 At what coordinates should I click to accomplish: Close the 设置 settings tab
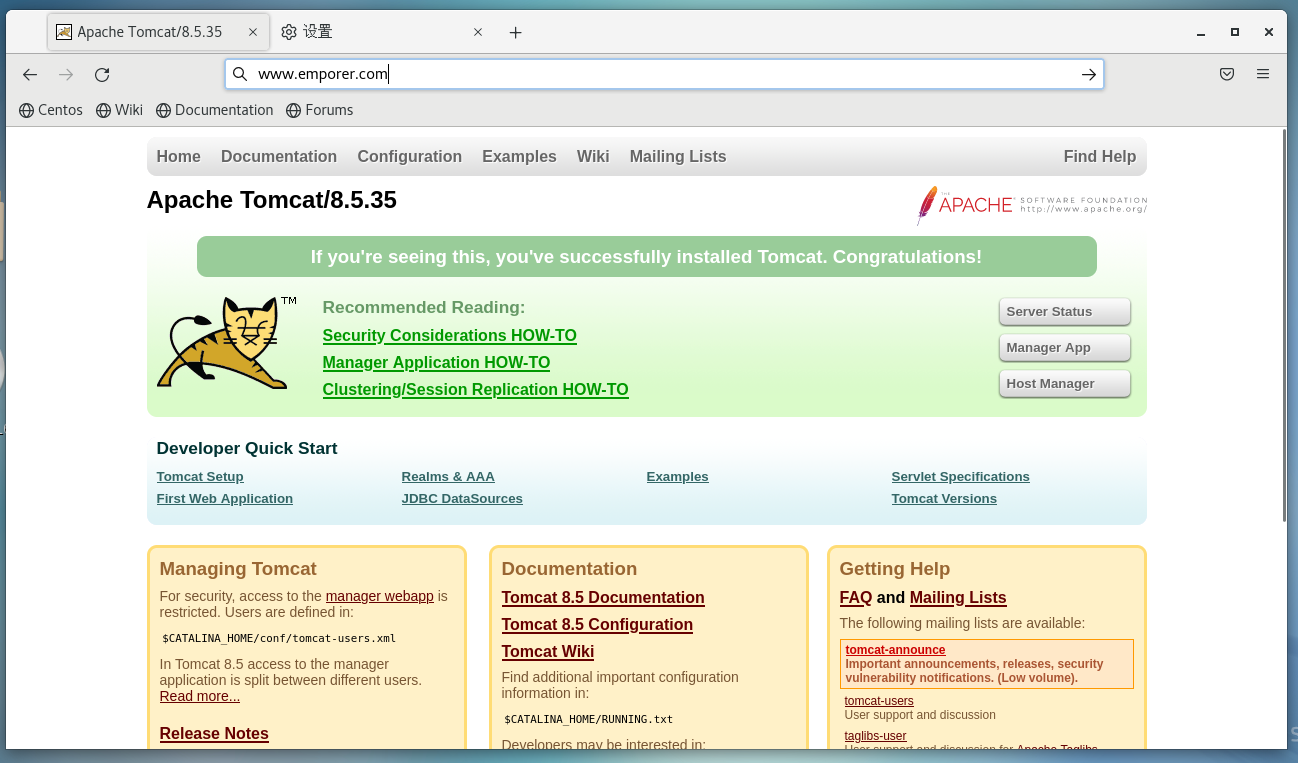pos(478,32)
